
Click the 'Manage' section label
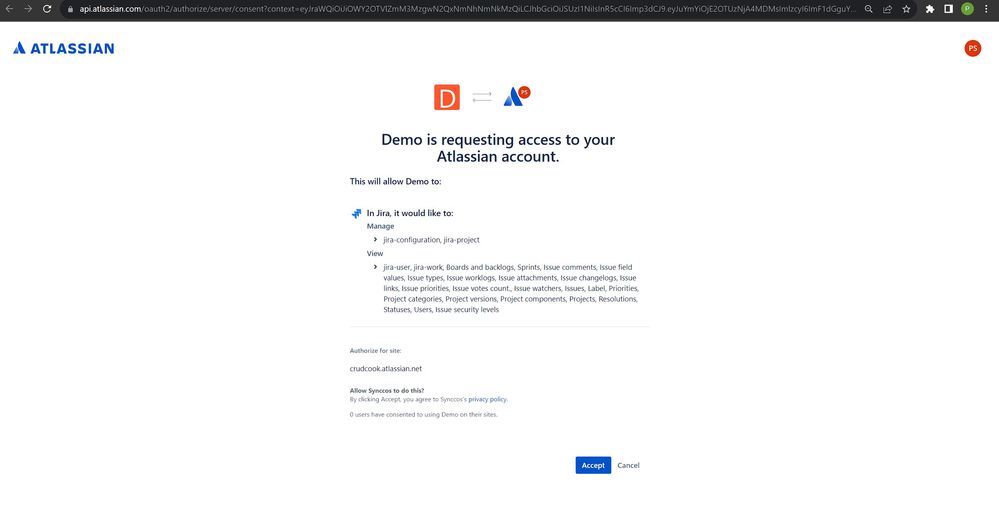click(x=380, y=226)
